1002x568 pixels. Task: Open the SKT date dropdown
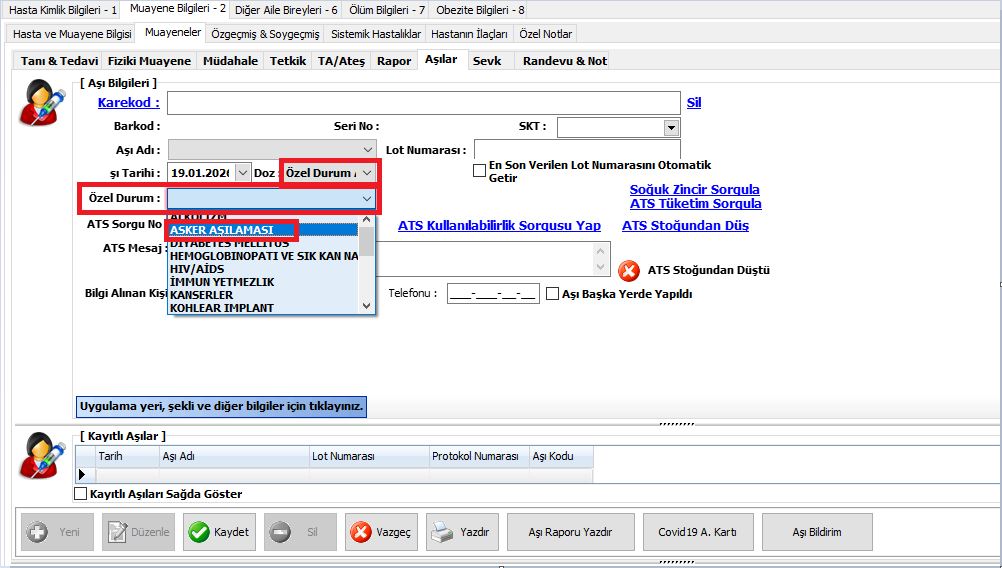[x=671, y=128]
